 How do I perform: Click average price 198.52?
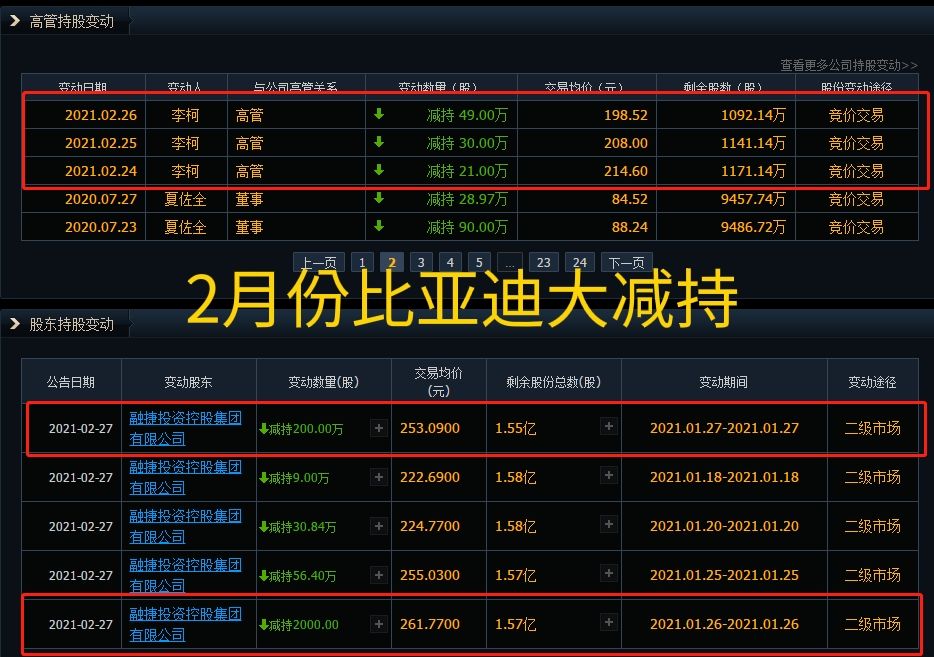(x=625, y=115)
